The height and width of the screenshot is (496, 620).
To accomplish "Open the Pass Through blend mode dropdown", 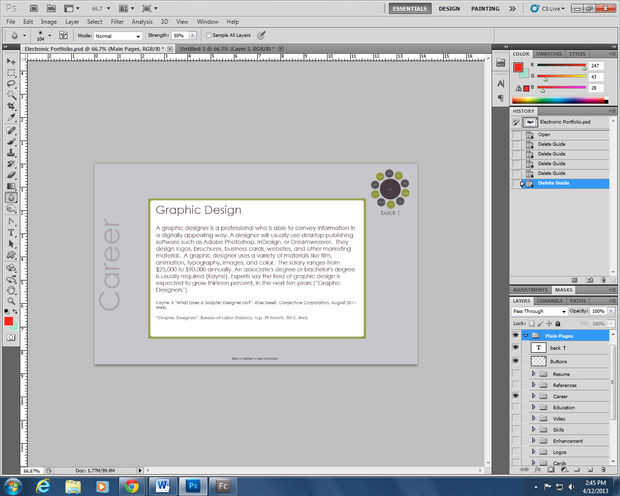I will (x=538, y=311).
